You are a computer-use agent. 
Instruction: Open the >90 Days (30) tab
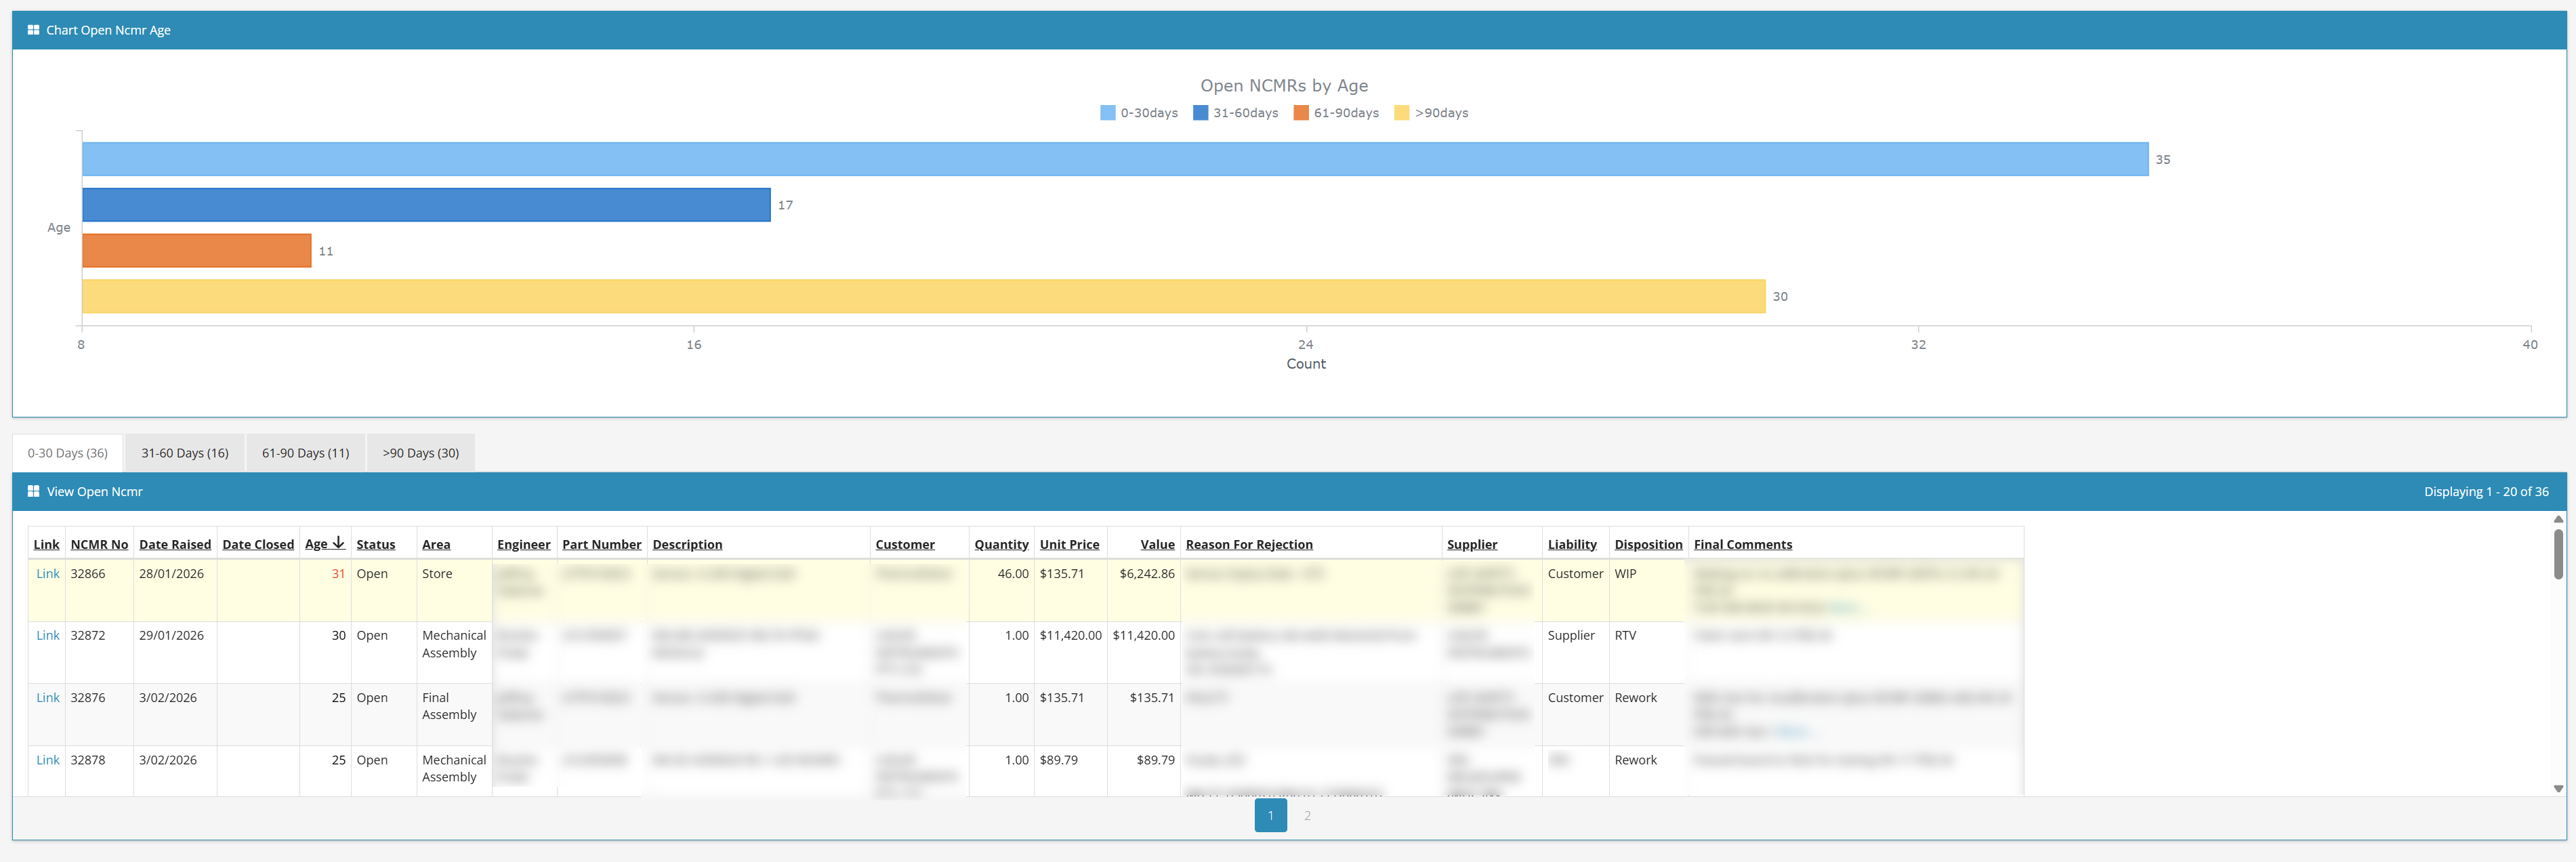point(420,452)
